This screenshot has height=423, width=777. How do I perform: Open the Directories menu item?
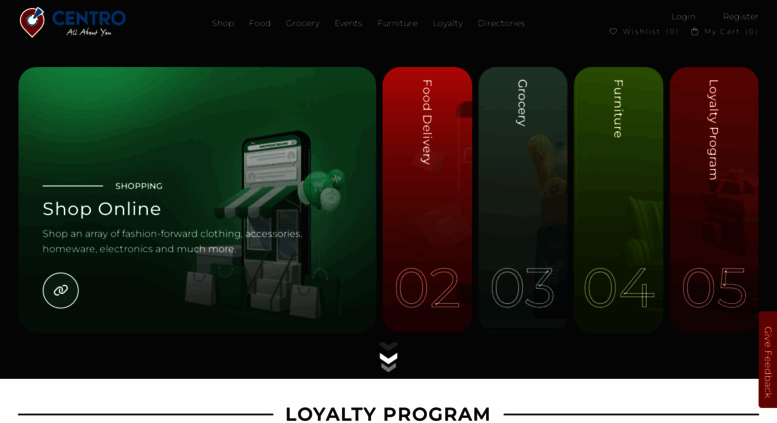pyautogui.click(x=501, y=23)
